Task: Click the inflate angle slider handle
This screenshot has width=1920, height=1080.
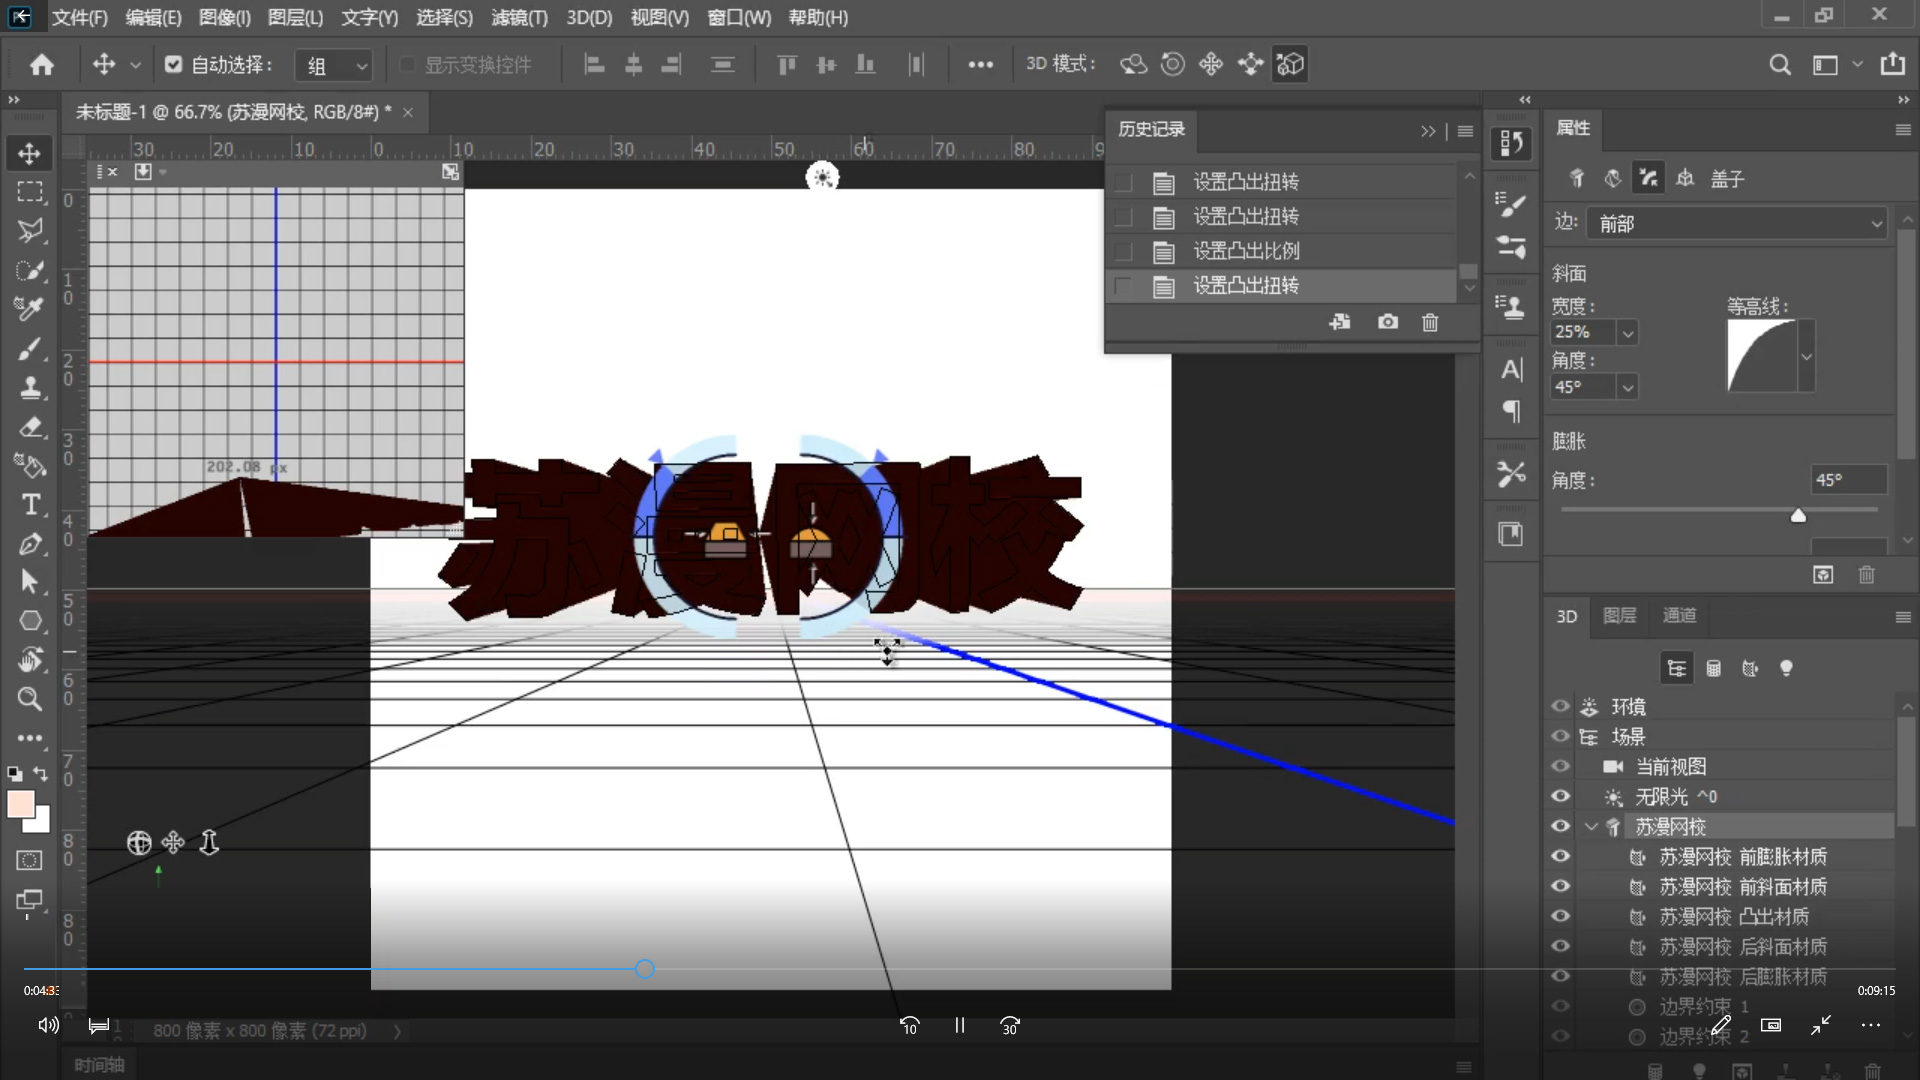Action: [1798, 516]
